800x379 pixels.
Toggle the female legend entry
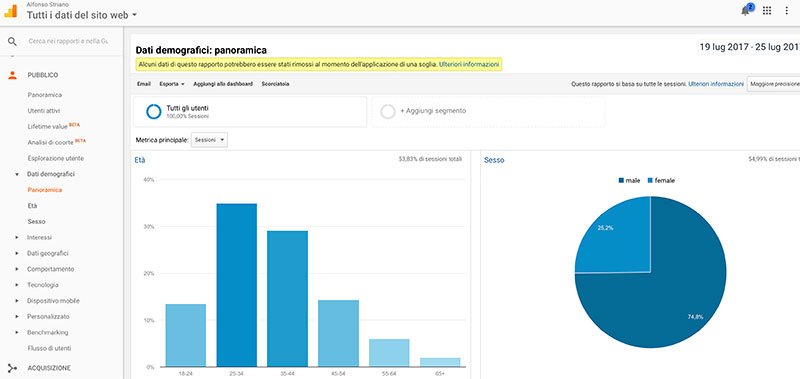pos(661,181)
